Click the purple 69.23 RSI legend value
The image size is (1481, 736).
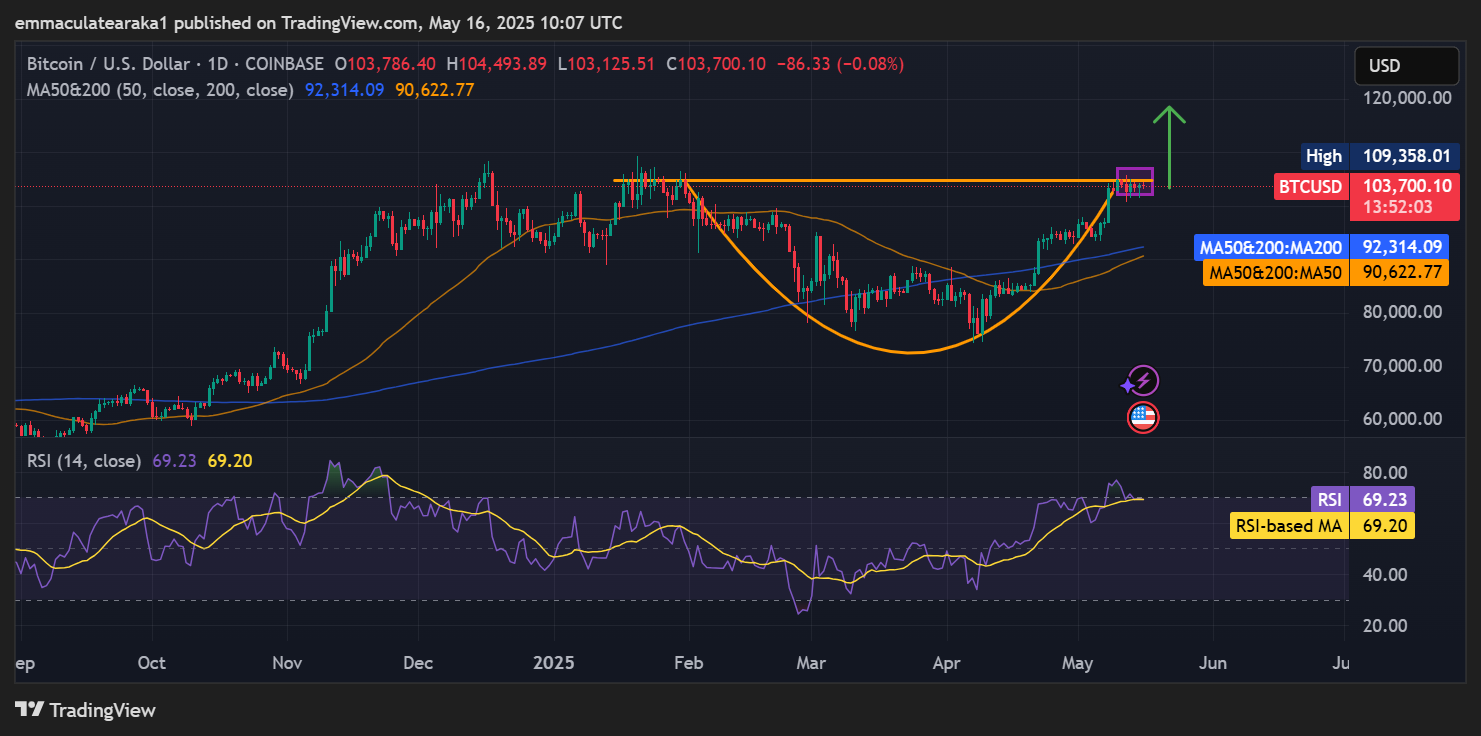pos(174,461)
